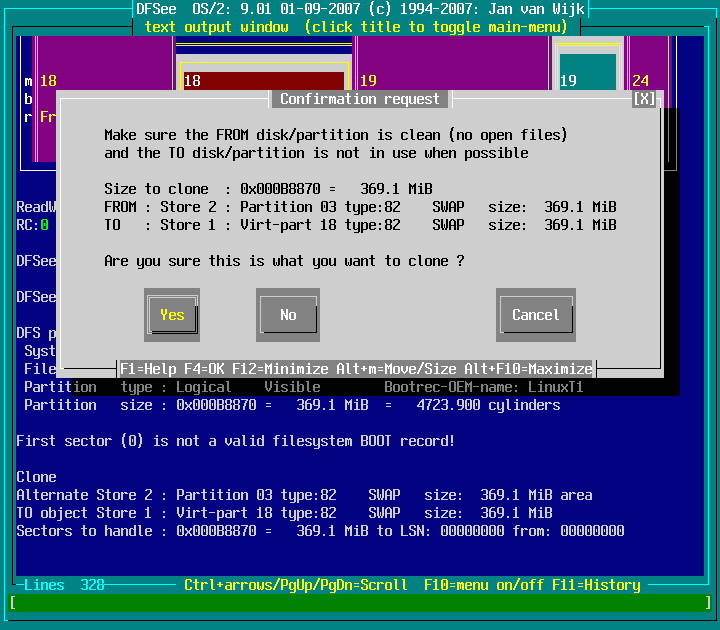The height and width of the screenshot is (630, 720).
Task: Confirm the clone with the Yes button
Action: 172,315
